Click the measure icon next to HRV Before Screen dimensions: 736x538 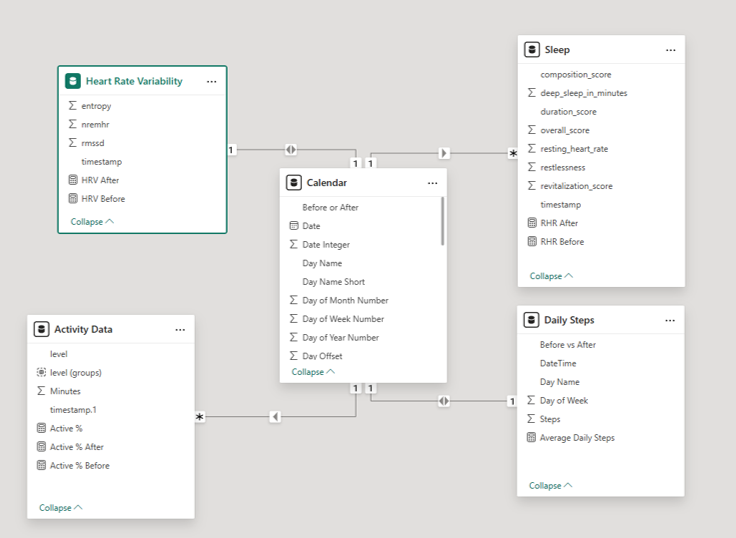pyautogui.click(x=73, y=199)
